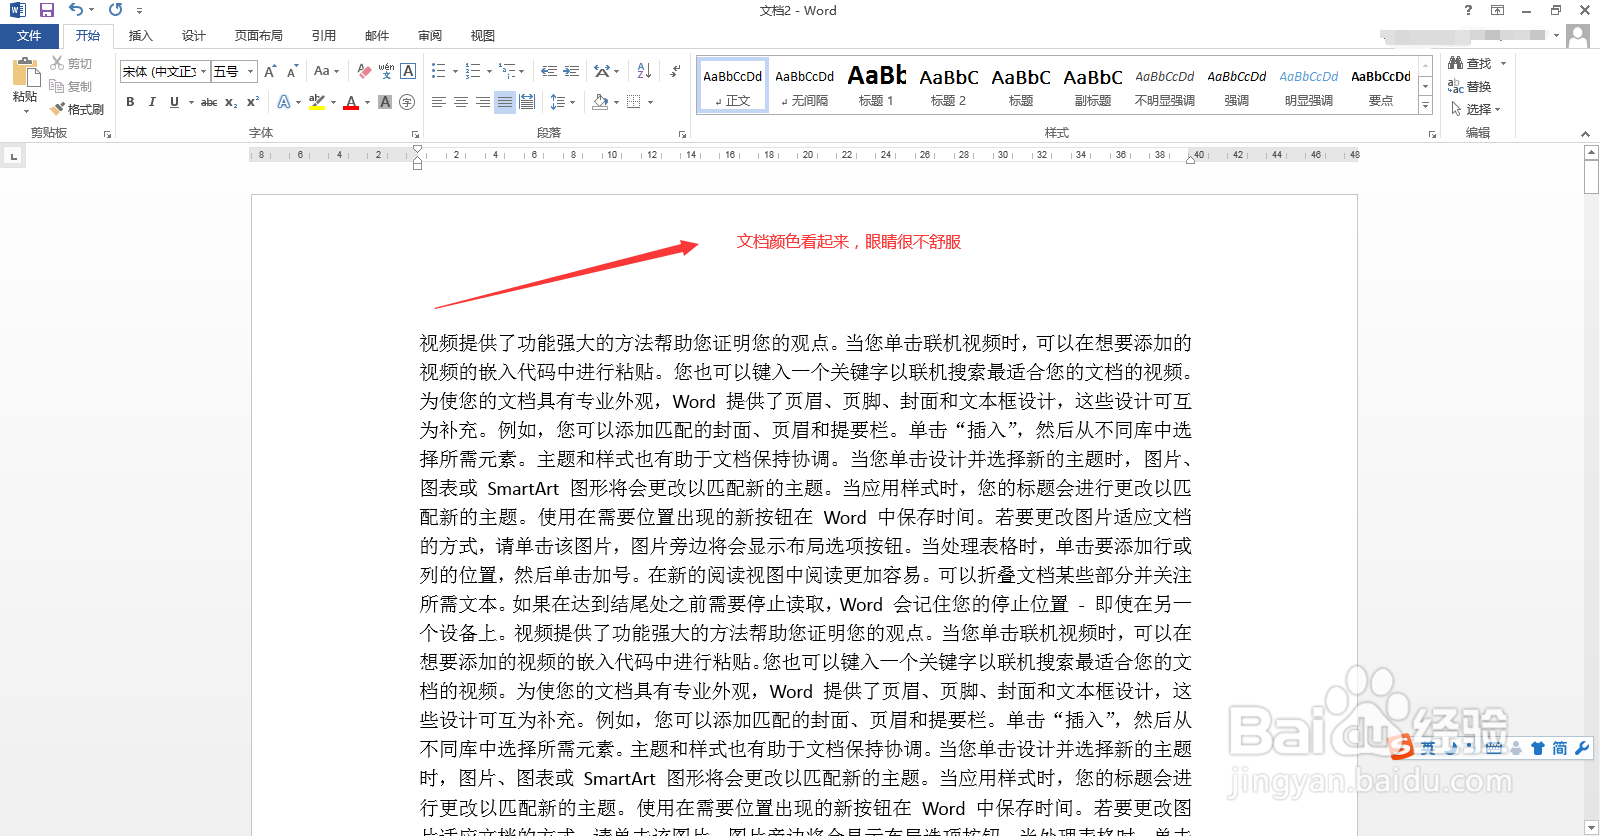Expand the styles gallery More arrow
Screen dimensions: 1600x836
[x=1426, y=106]
